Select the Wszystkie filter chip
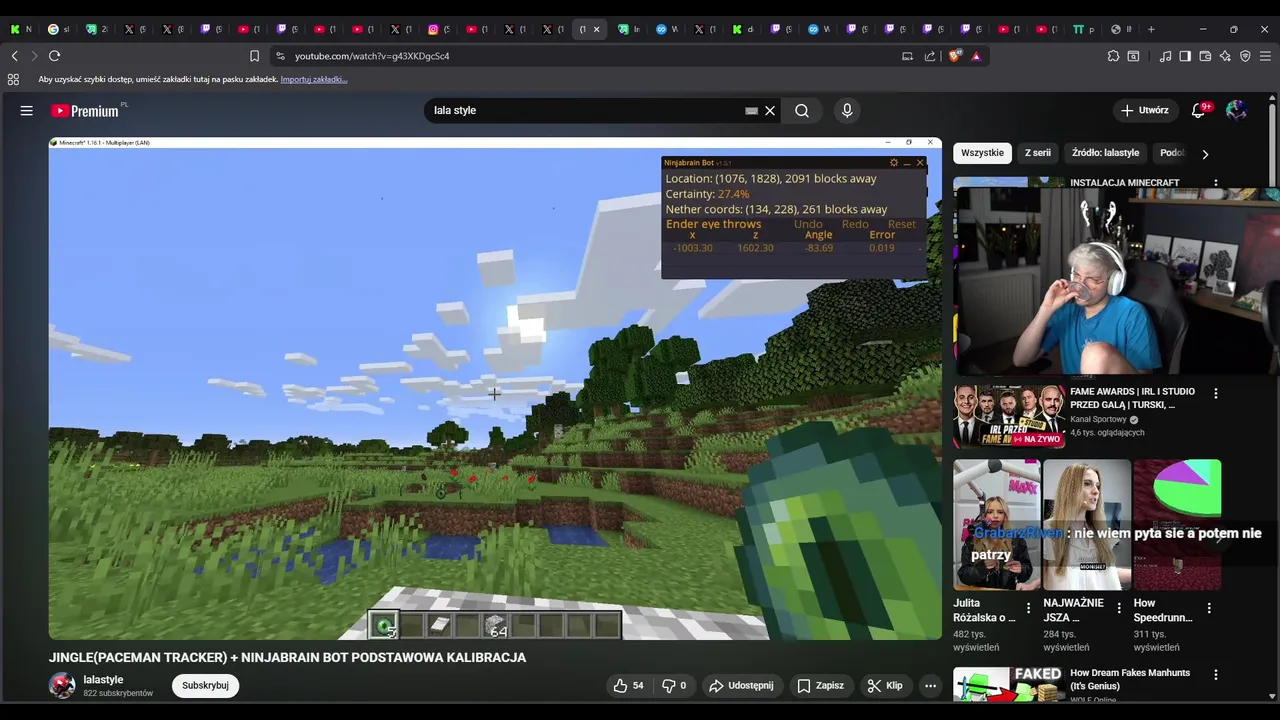1280x720 pixels. (982, 153)
